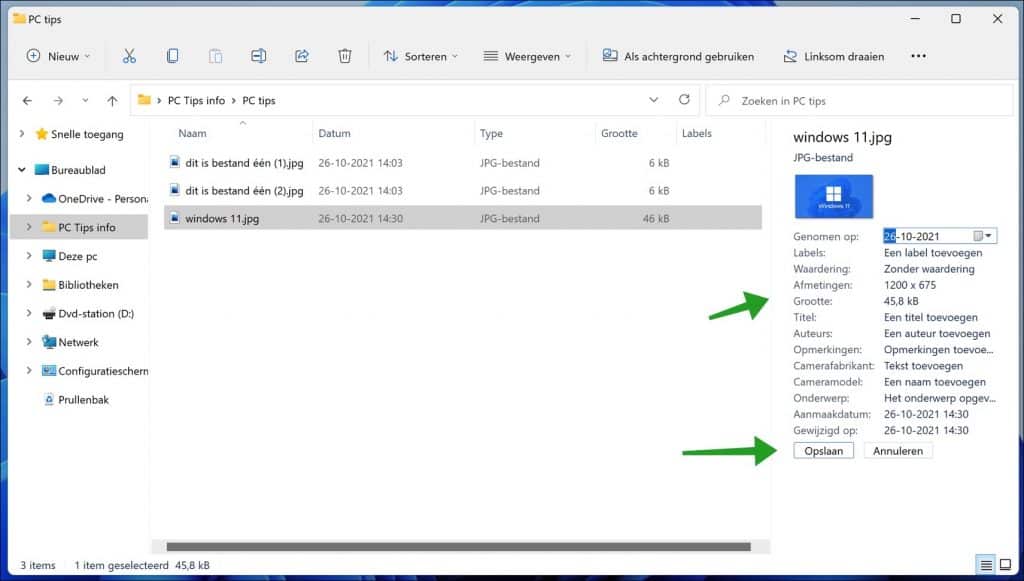1024x581 pixels.
Task: Click the Linksom draaien rotate icon
Action: pos(834,56)
